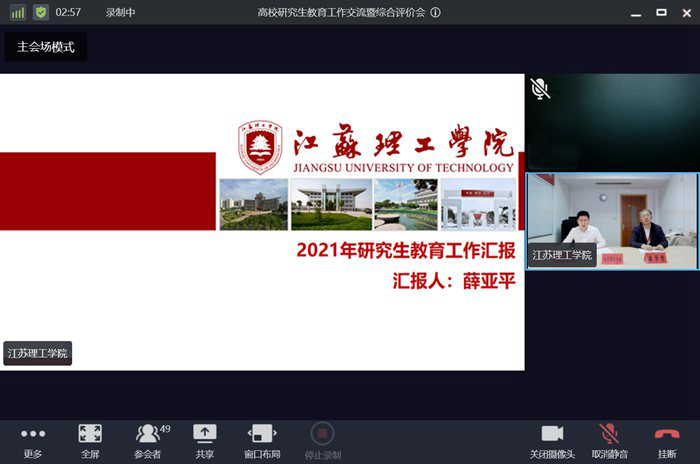The height and width of the screenshot is (464, 700).
Task: Click the left arrow on 窗口布局 icon
Action: (x=249, y=433)
